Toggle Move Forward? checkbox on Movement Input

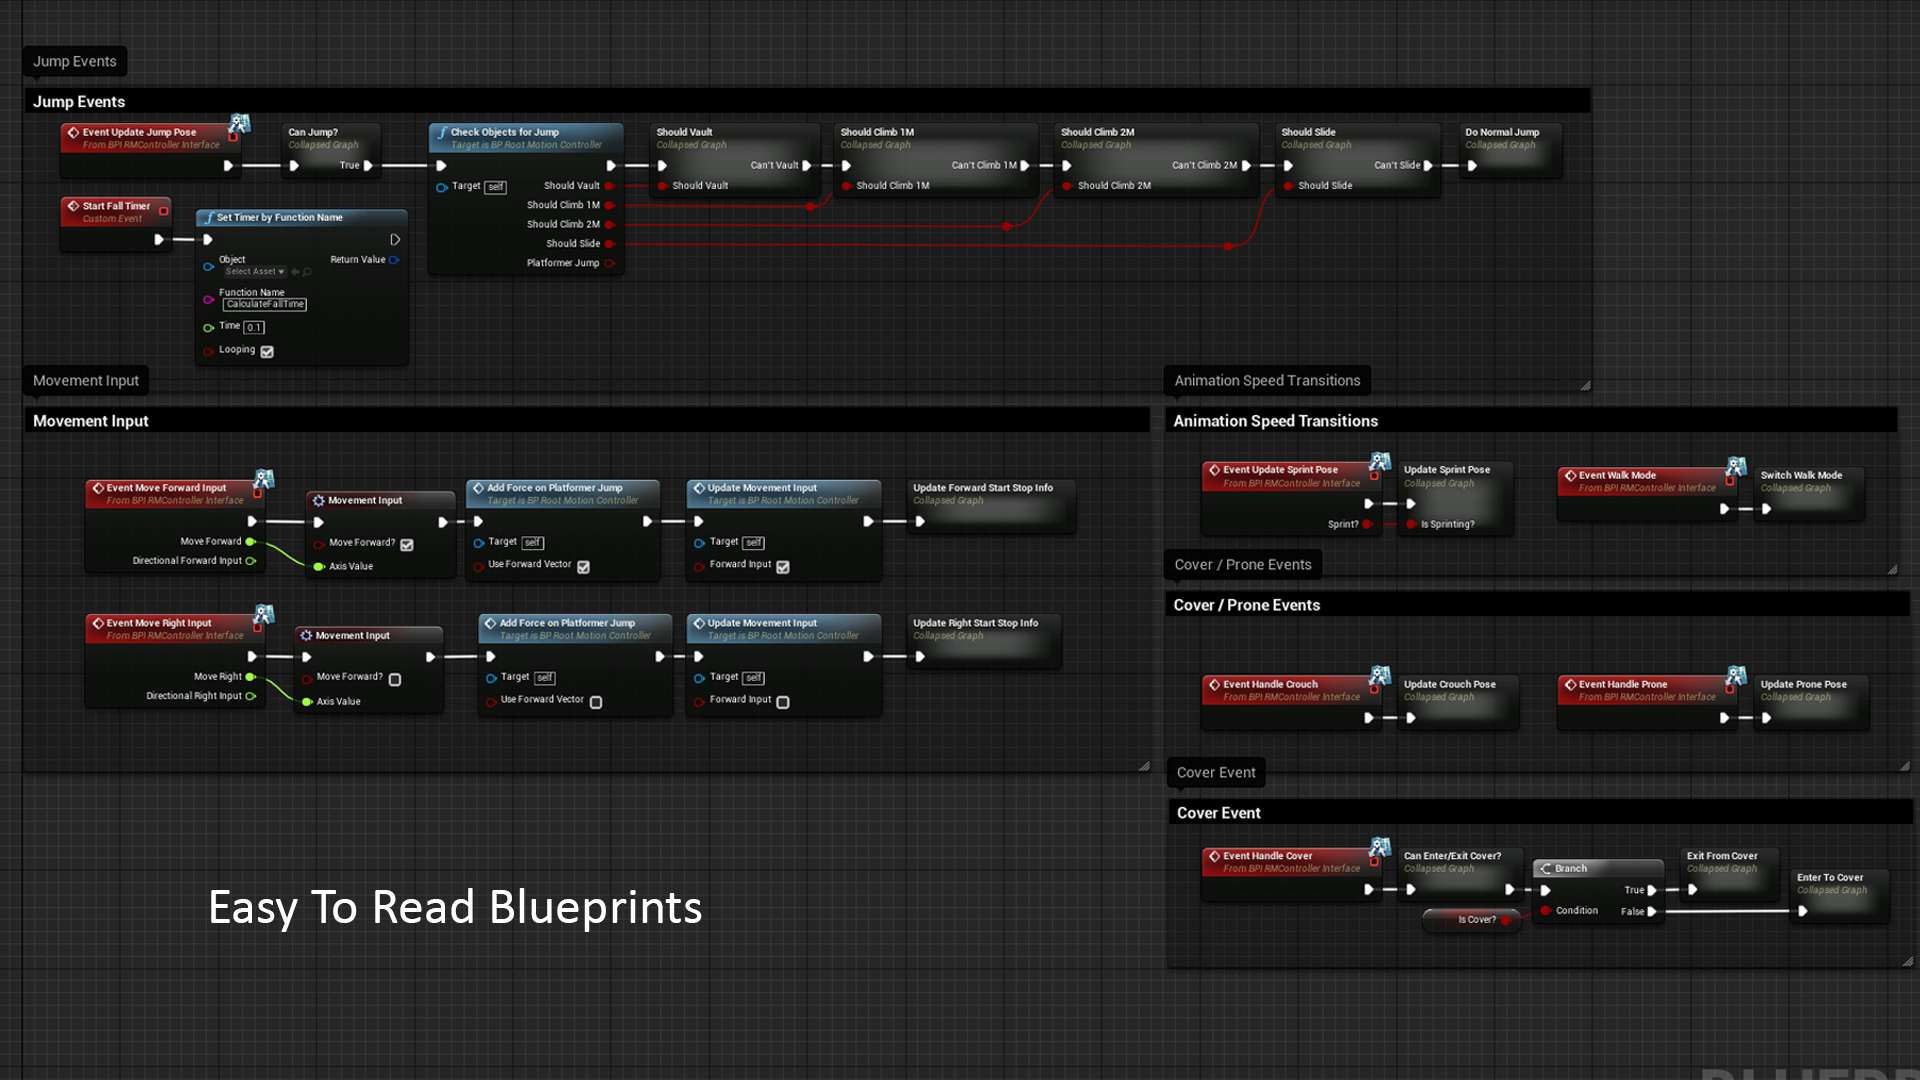tap(407, 545)
